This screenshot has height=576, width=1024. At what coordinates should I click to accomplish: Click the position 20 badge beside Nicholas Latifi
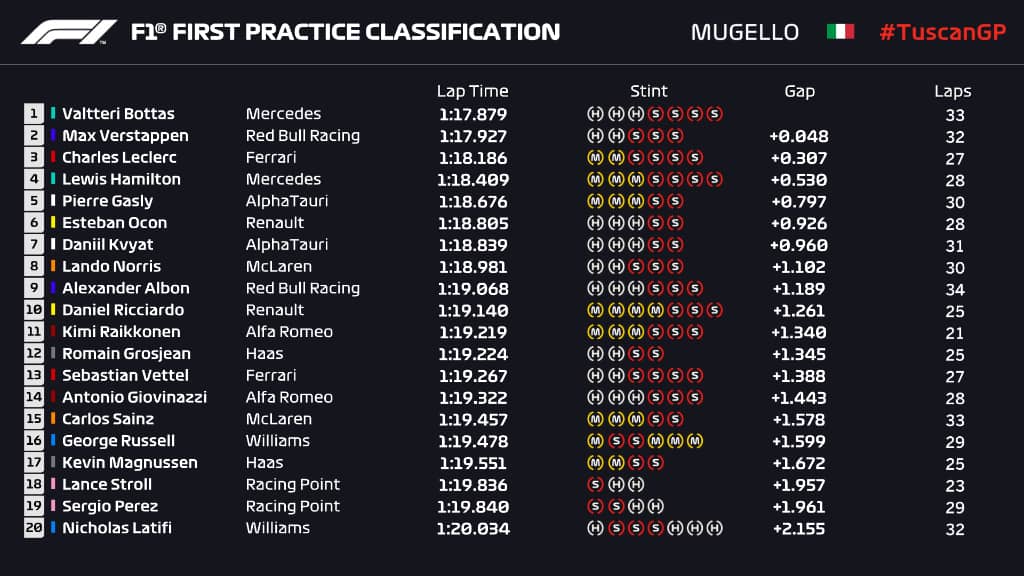pos(34,528)
